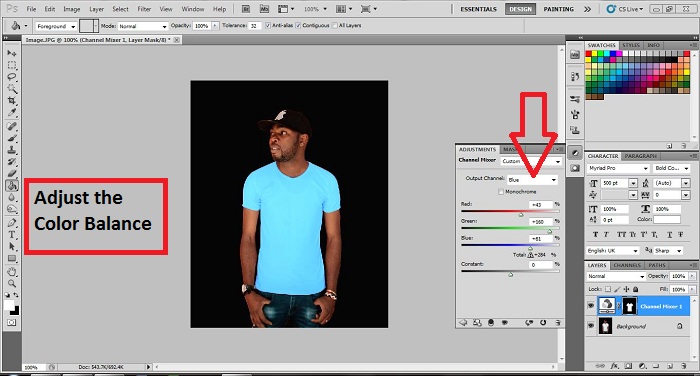
Task: Click the Tolerance input field
Action: pyautogui.click(x=254, y=26)
